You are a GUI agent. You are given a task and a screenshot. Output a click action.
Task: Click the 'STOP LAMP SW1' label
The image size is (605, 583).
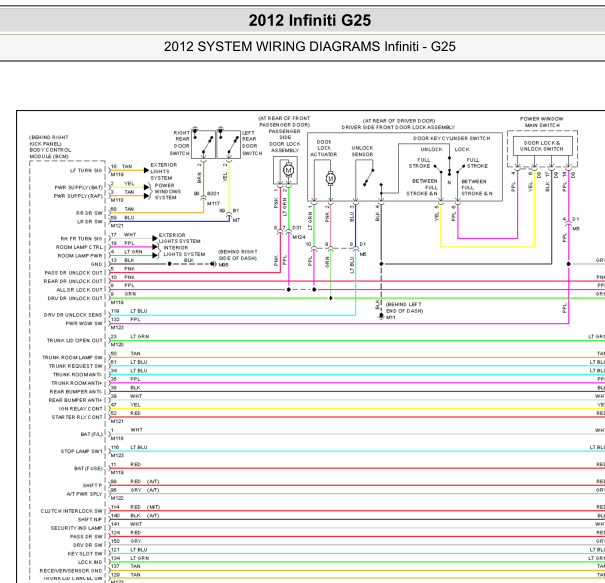[x=81, y=451]
